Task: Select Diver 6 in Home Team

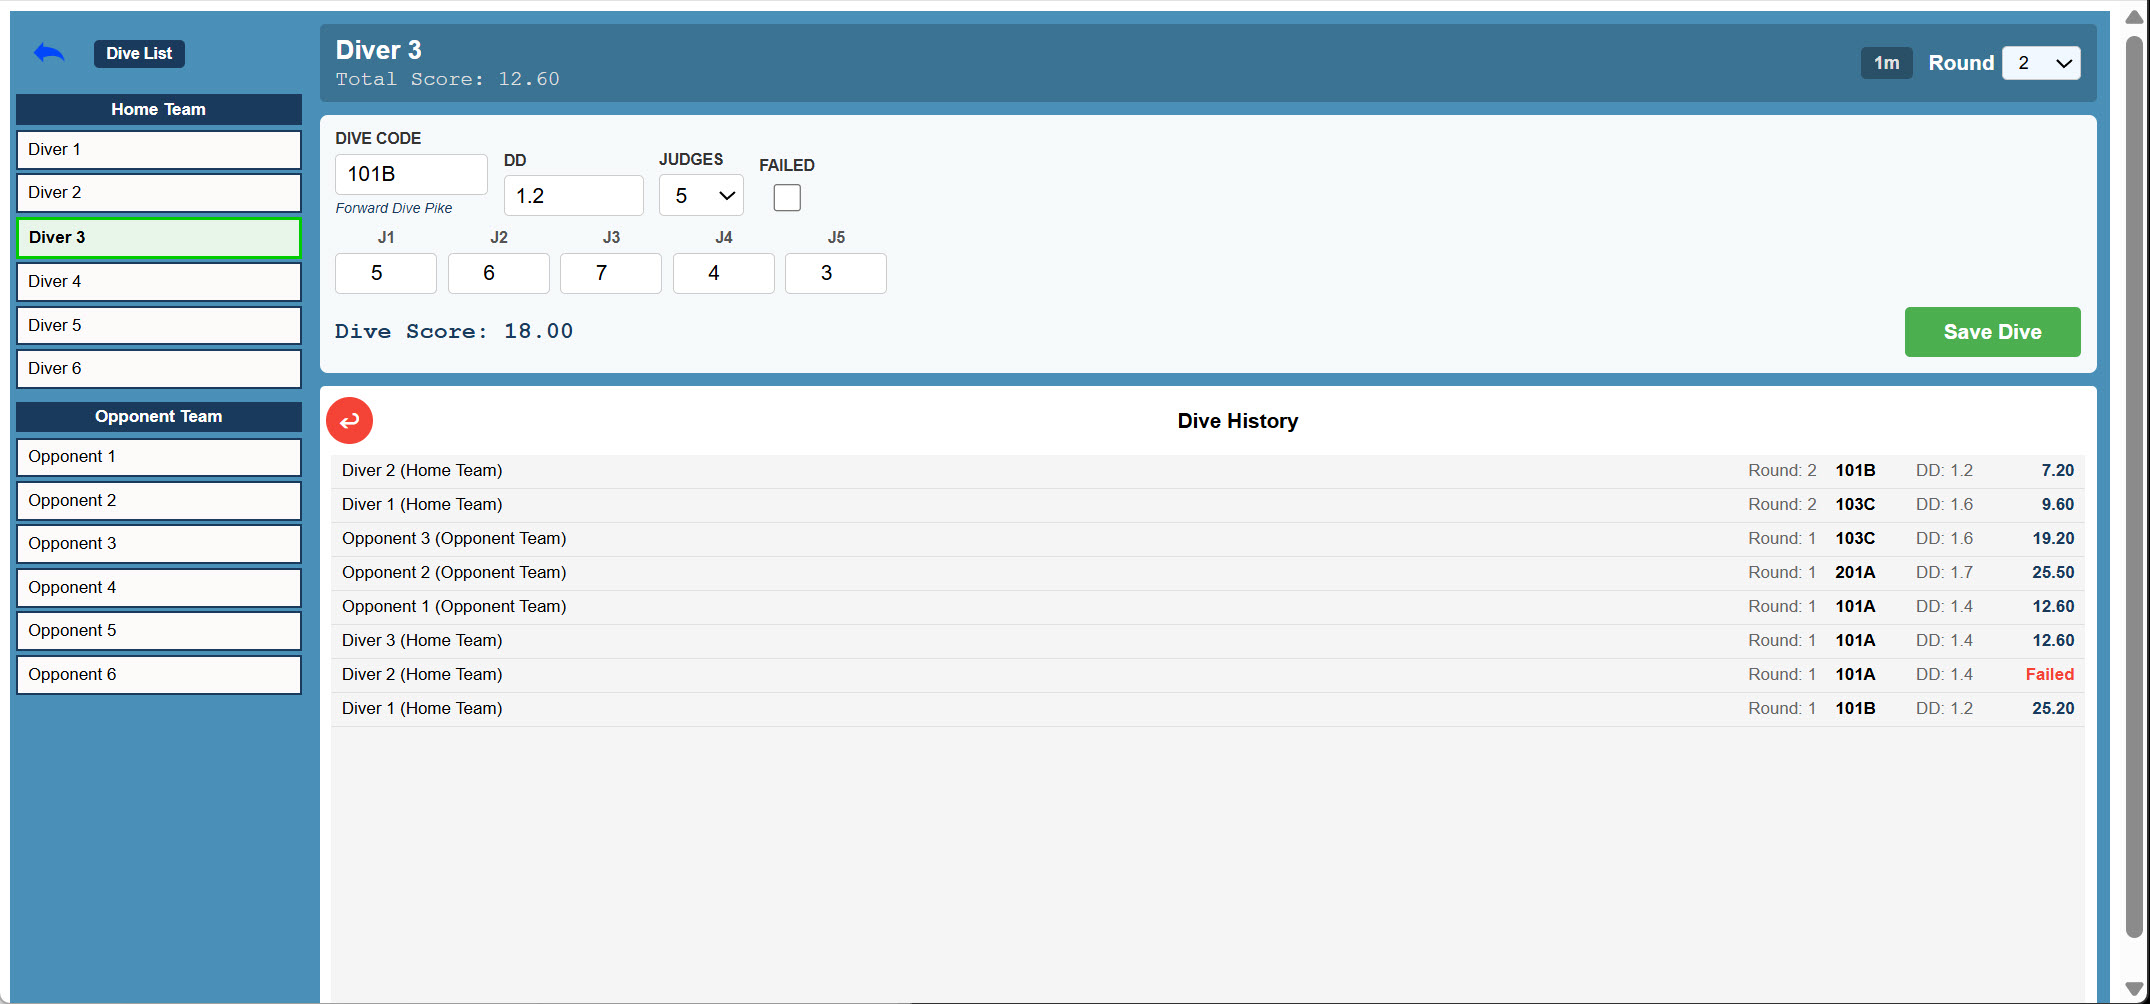Action: [159, 369]
